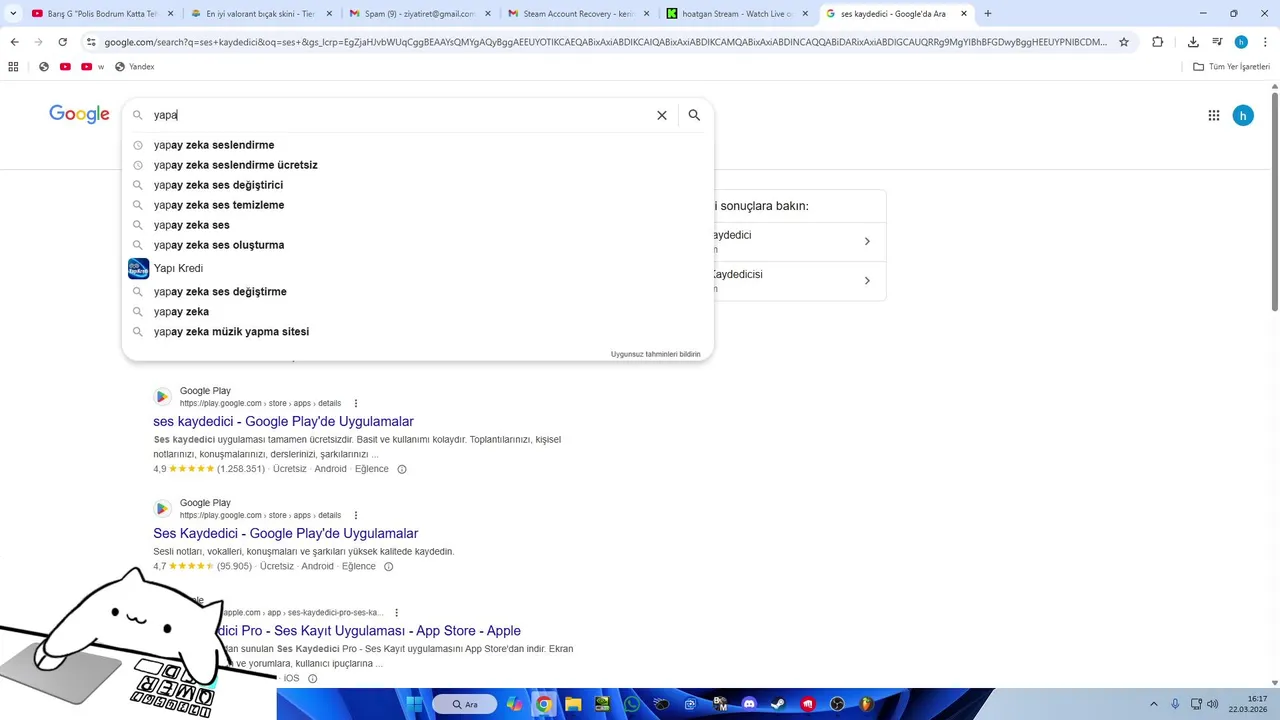Switch to hoatgan Stream Kick tab

point(737,14)
